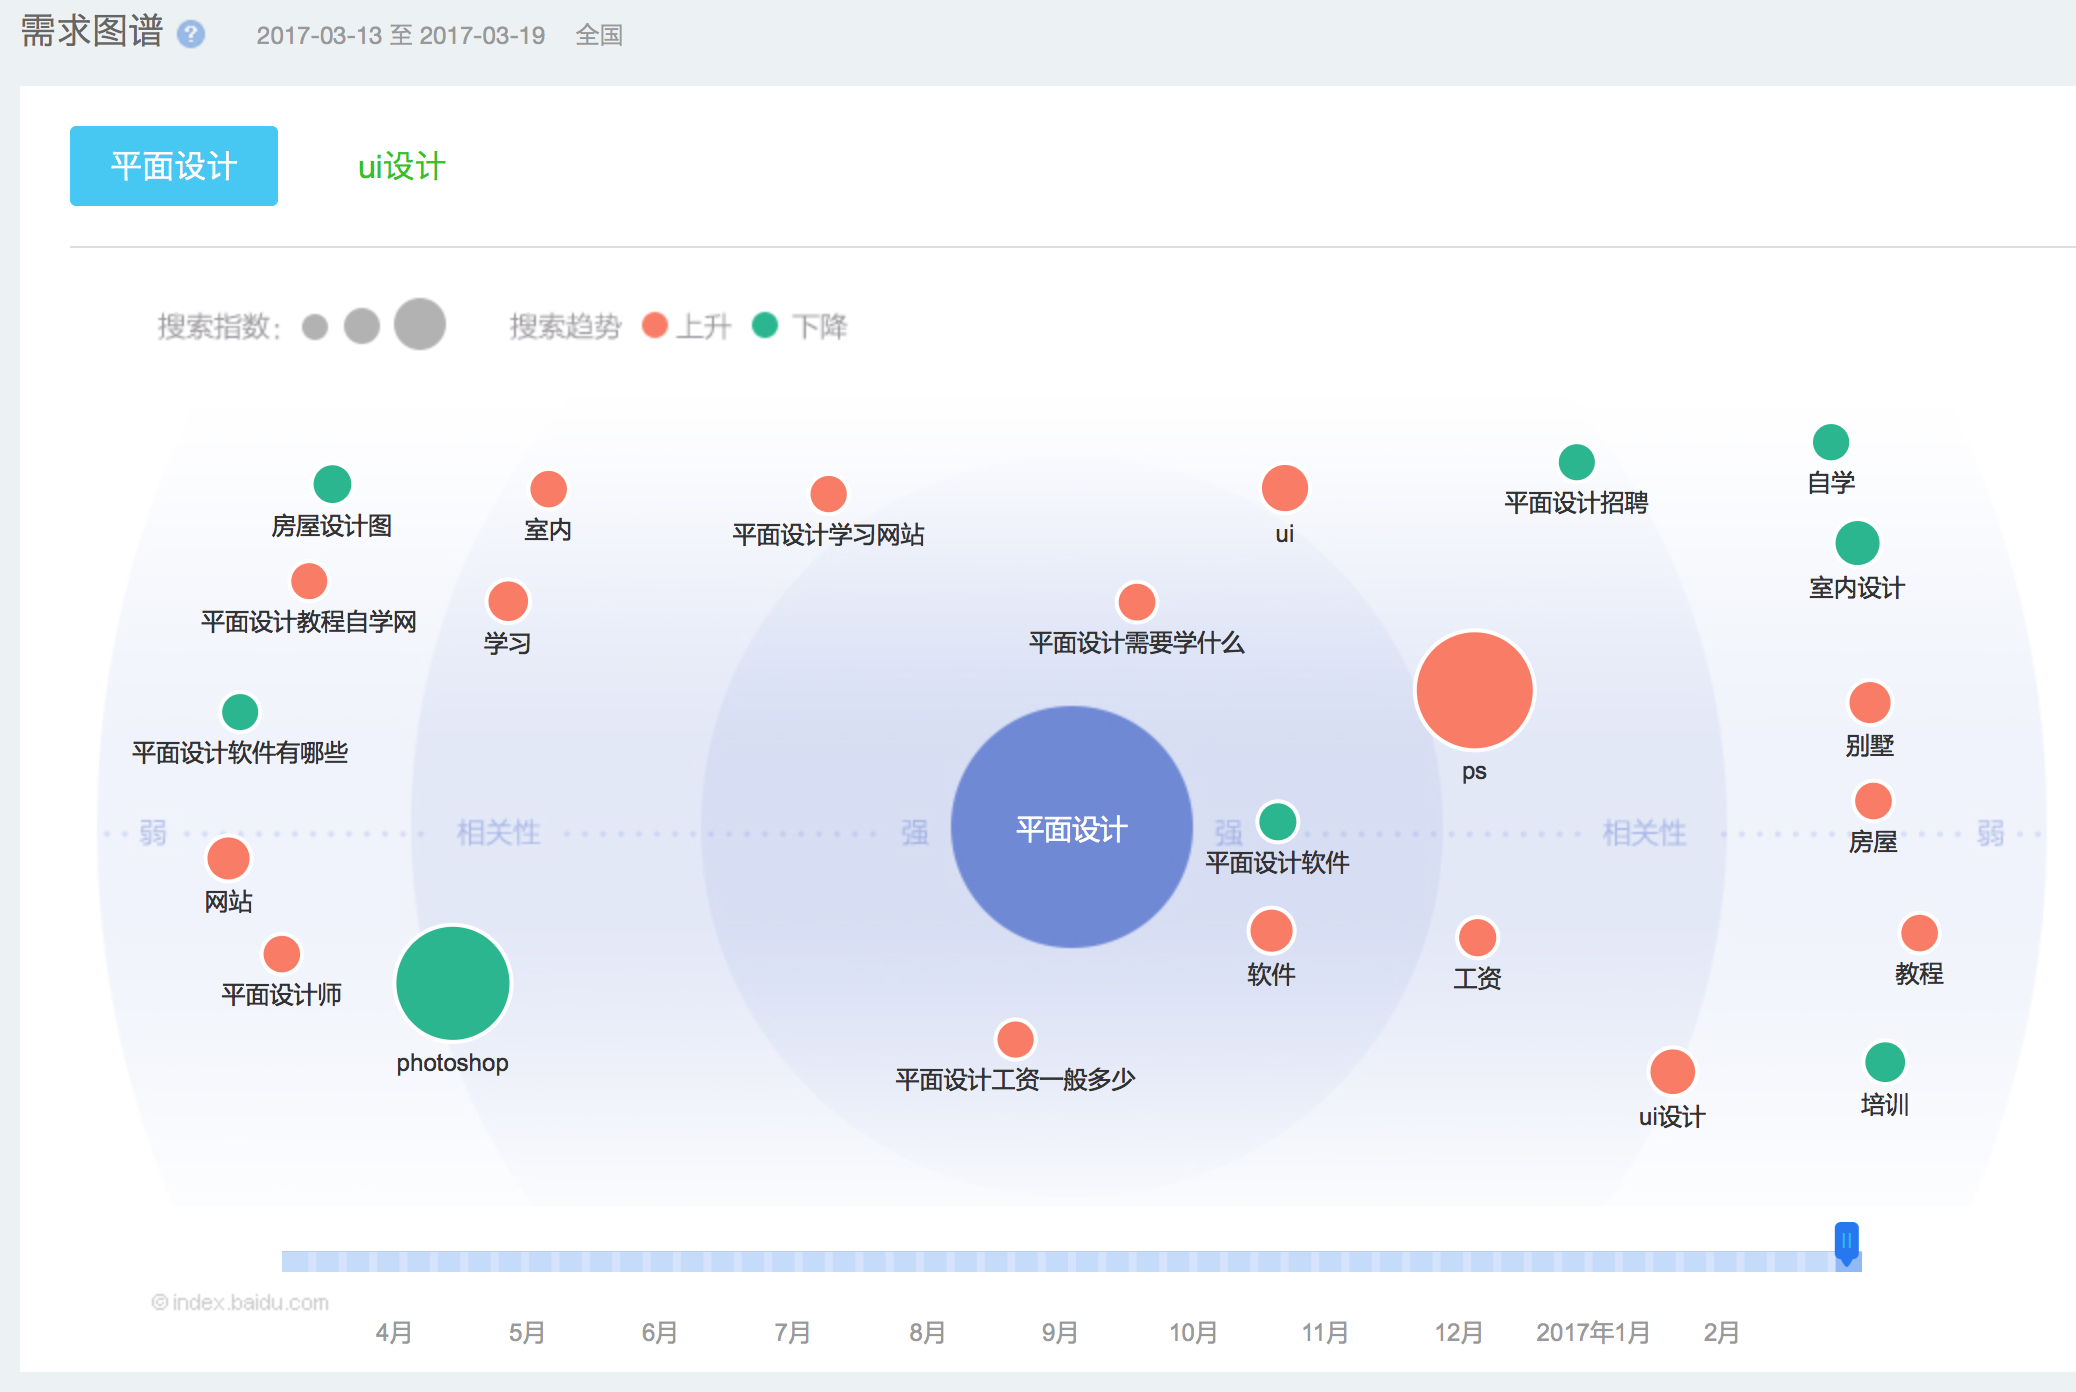Click the red ui bubble
This screenshot has width=2076, height=1392.
point(1284,489)
